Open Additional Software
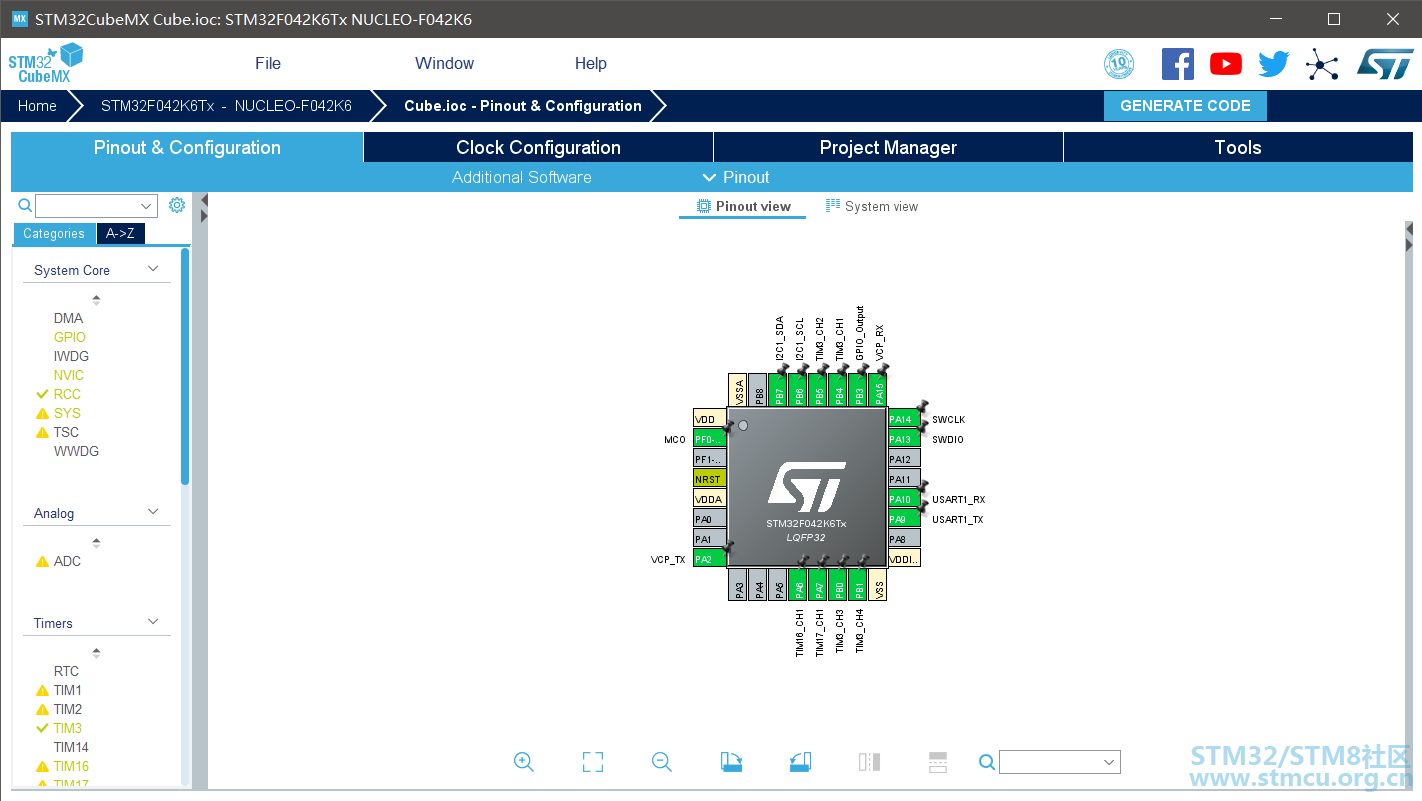This screenshot has width=1422, height=801. [x=521, y=177]
